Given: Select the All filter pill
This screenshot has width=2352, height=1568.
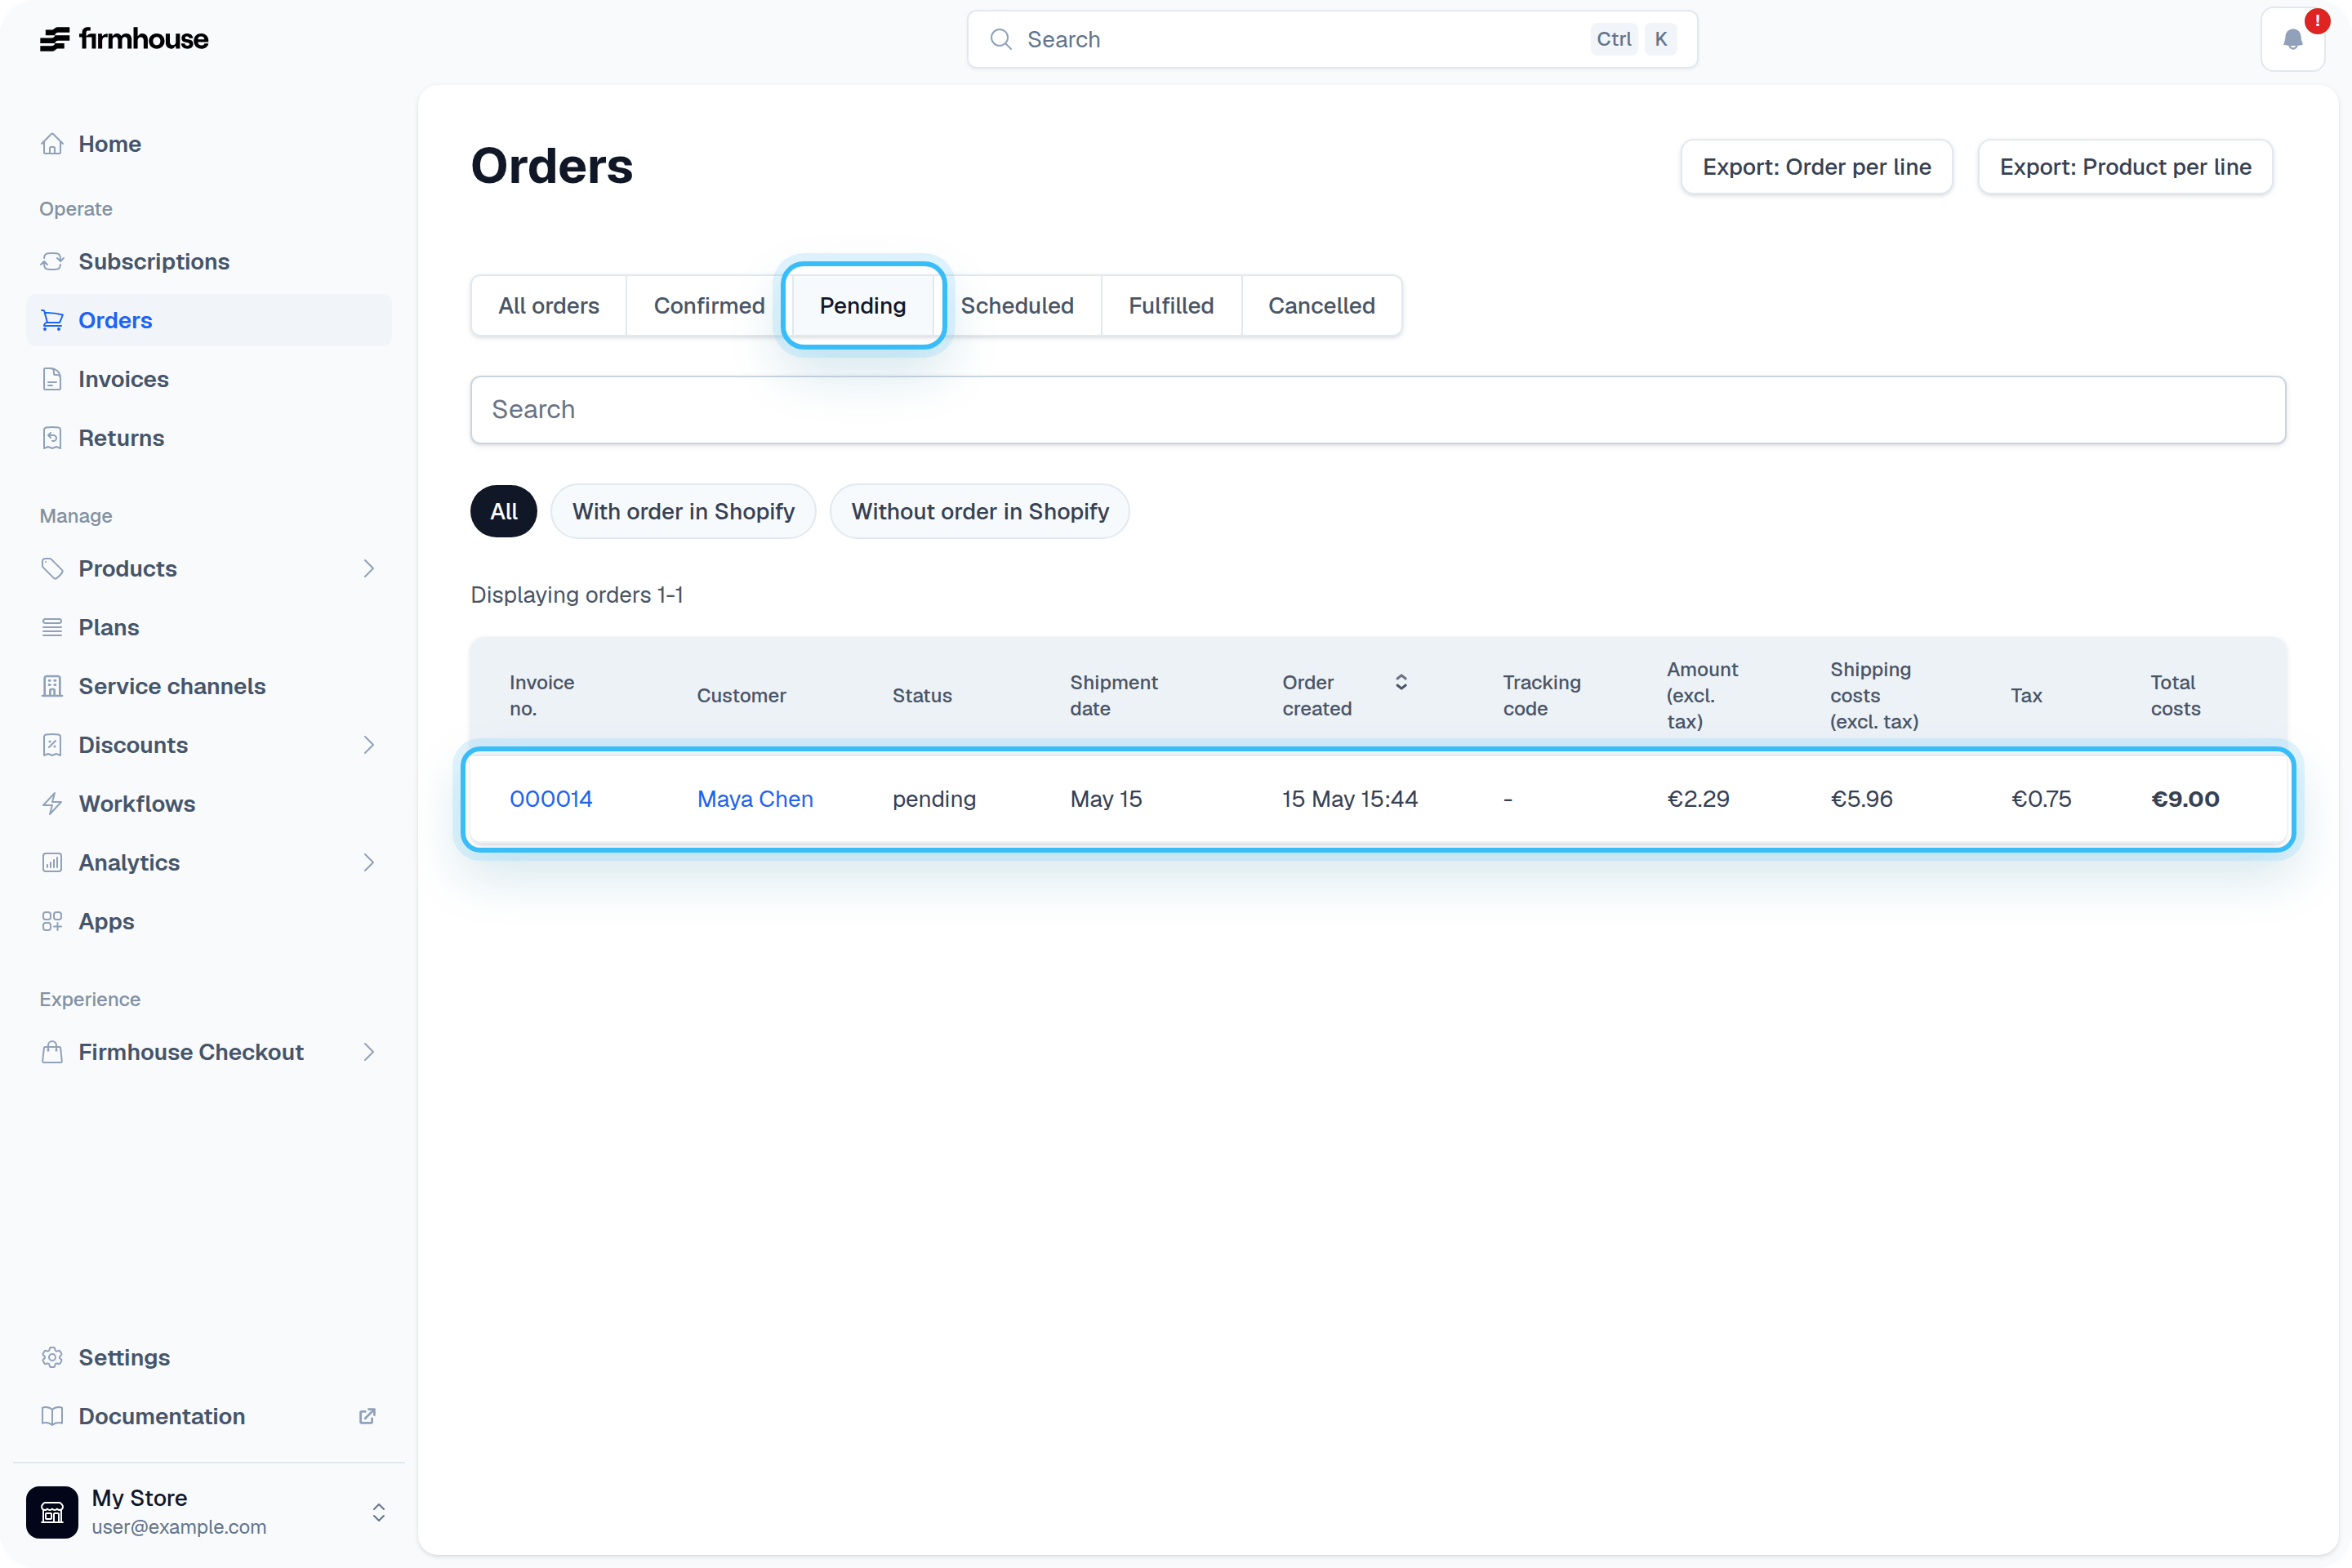Looking at the screenshot, I should click(x=504, y=511).
